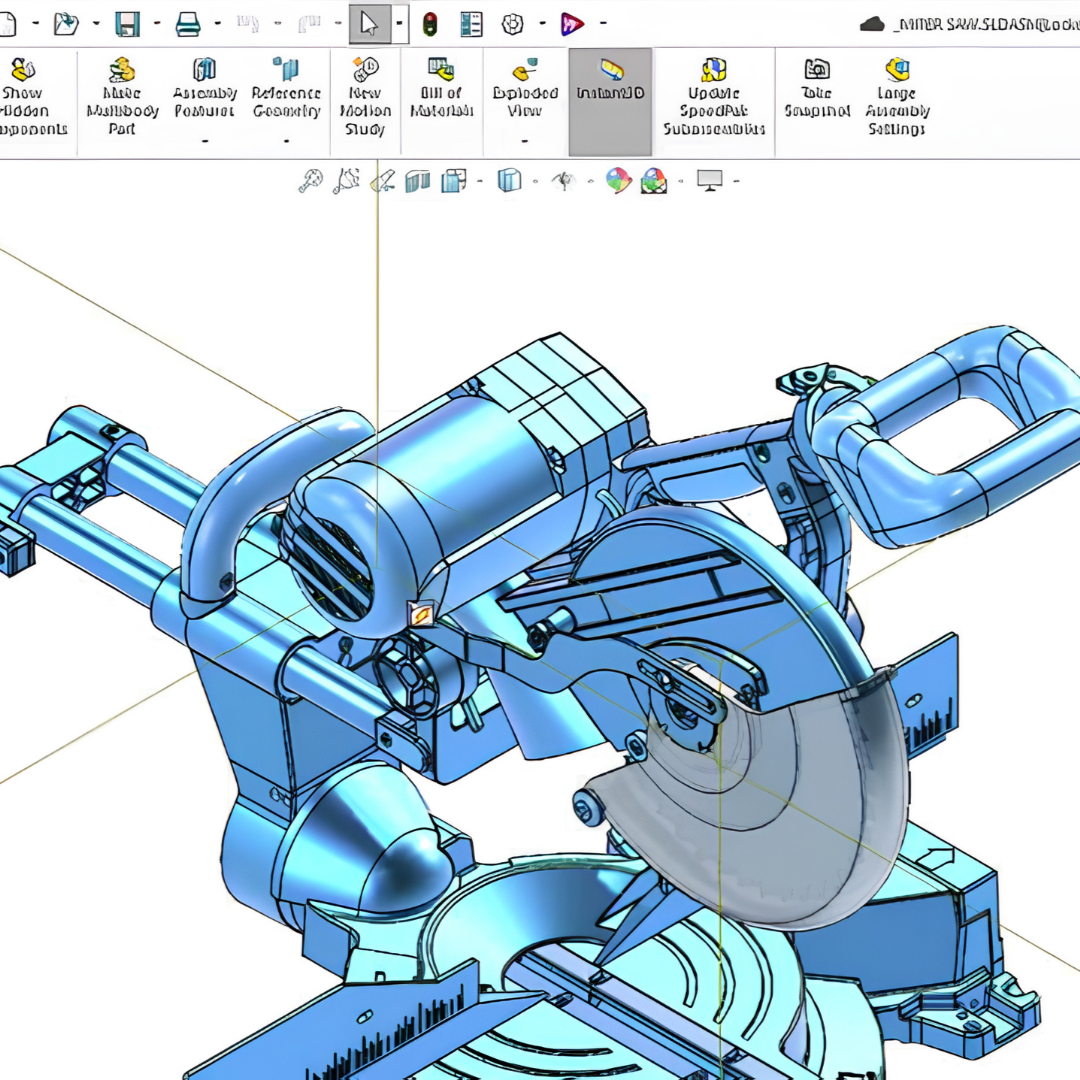The height and width of the screenshot is (1080, 1080).
Task: Click the Apply Scene icon
Action: [x=654, y=181]
